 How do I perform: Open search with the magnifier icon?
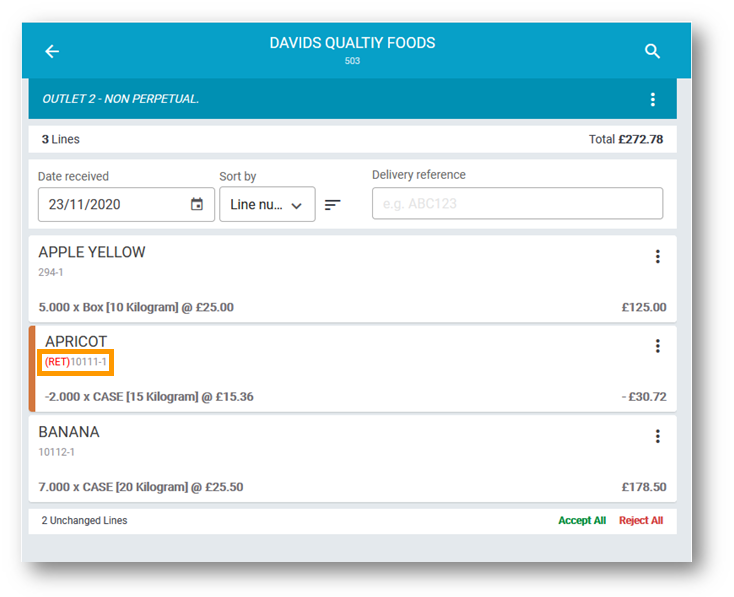coord(652,51)
